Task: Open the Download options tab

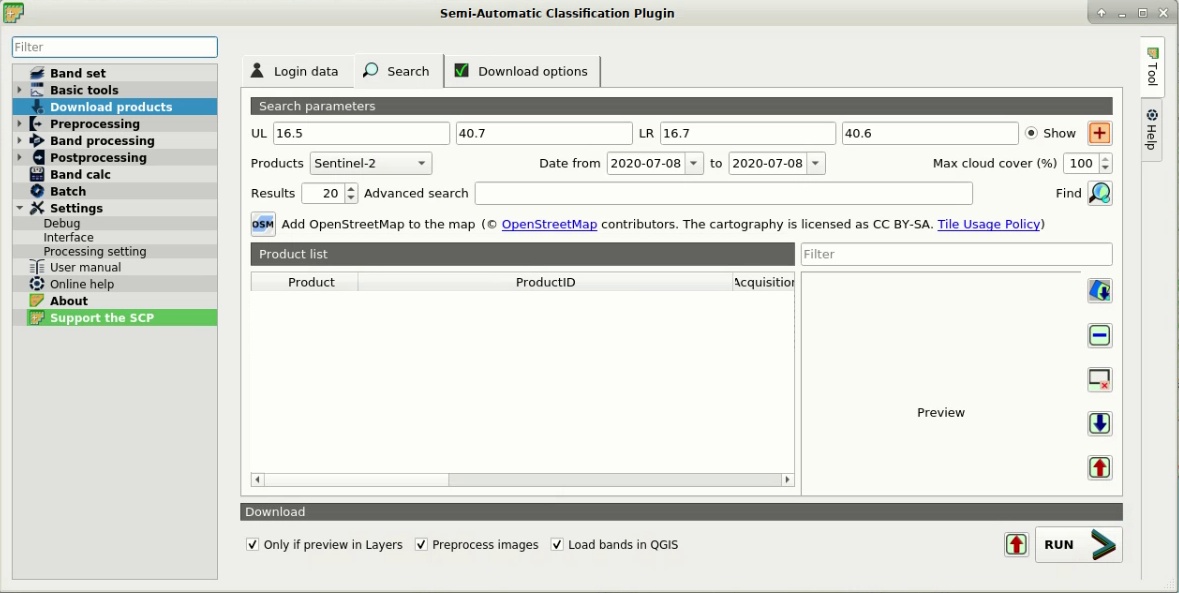Action: tap(523, 71)
